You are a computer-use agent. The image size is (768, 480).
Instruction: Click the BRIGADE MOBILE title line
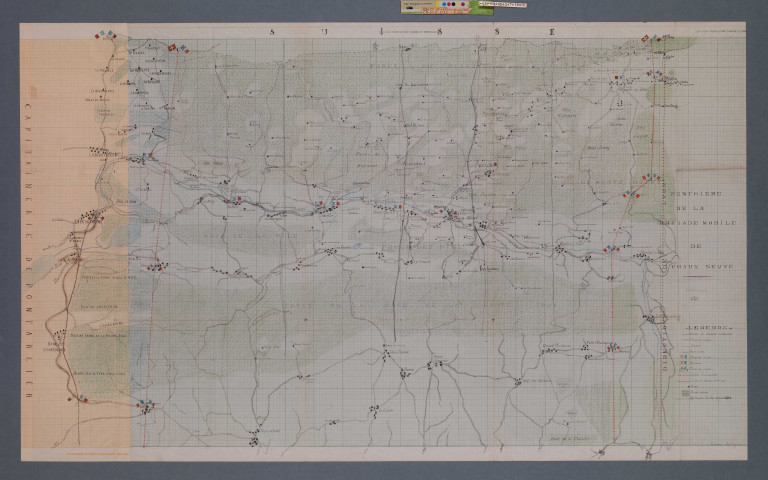698,223
